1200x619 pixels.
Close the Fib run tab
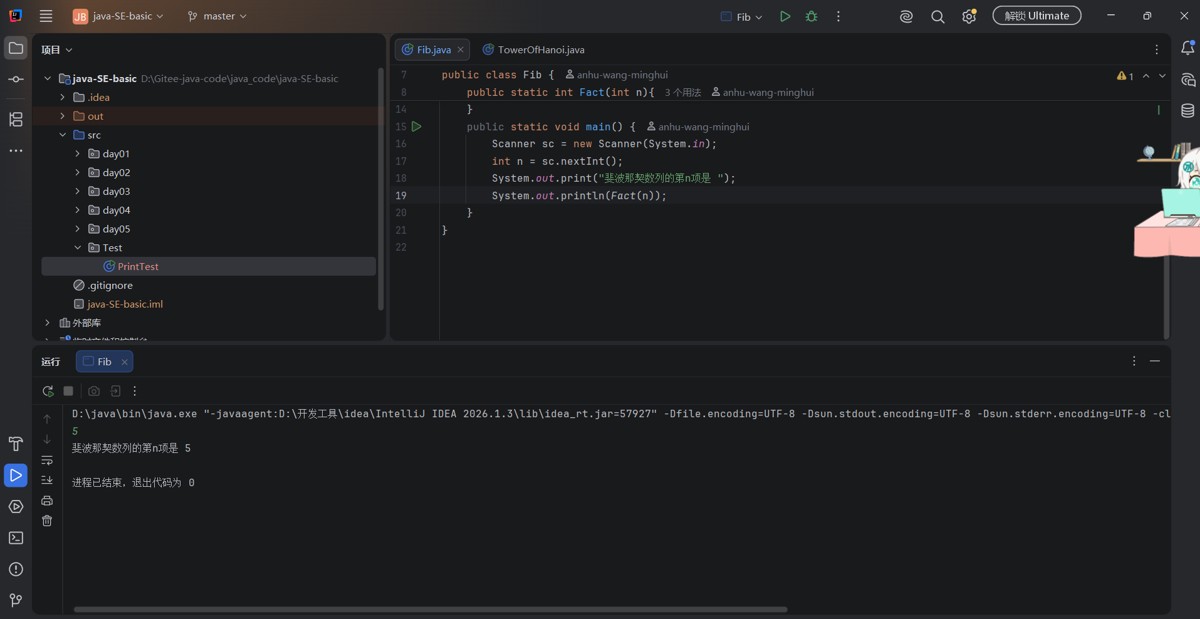tap(124, 362)
